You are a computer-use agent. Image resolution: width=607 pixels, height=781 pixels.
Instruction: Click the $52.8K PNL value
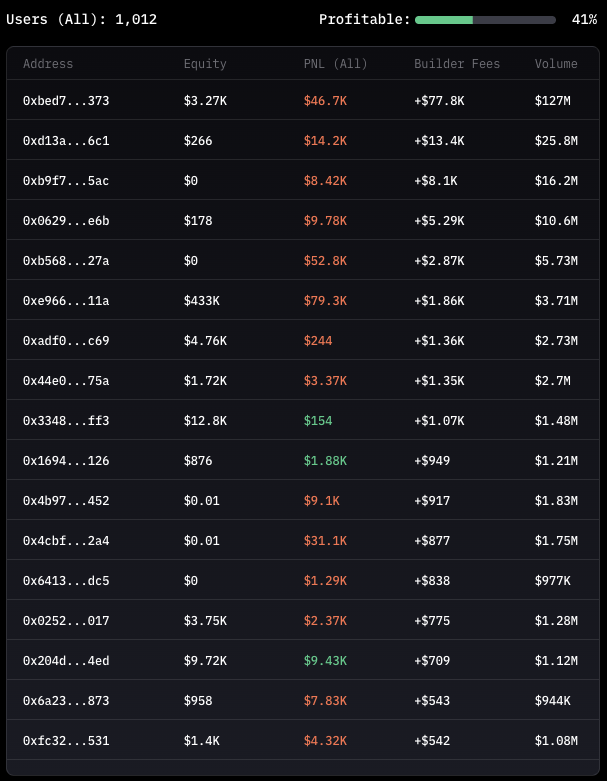(x=325, y=261)
